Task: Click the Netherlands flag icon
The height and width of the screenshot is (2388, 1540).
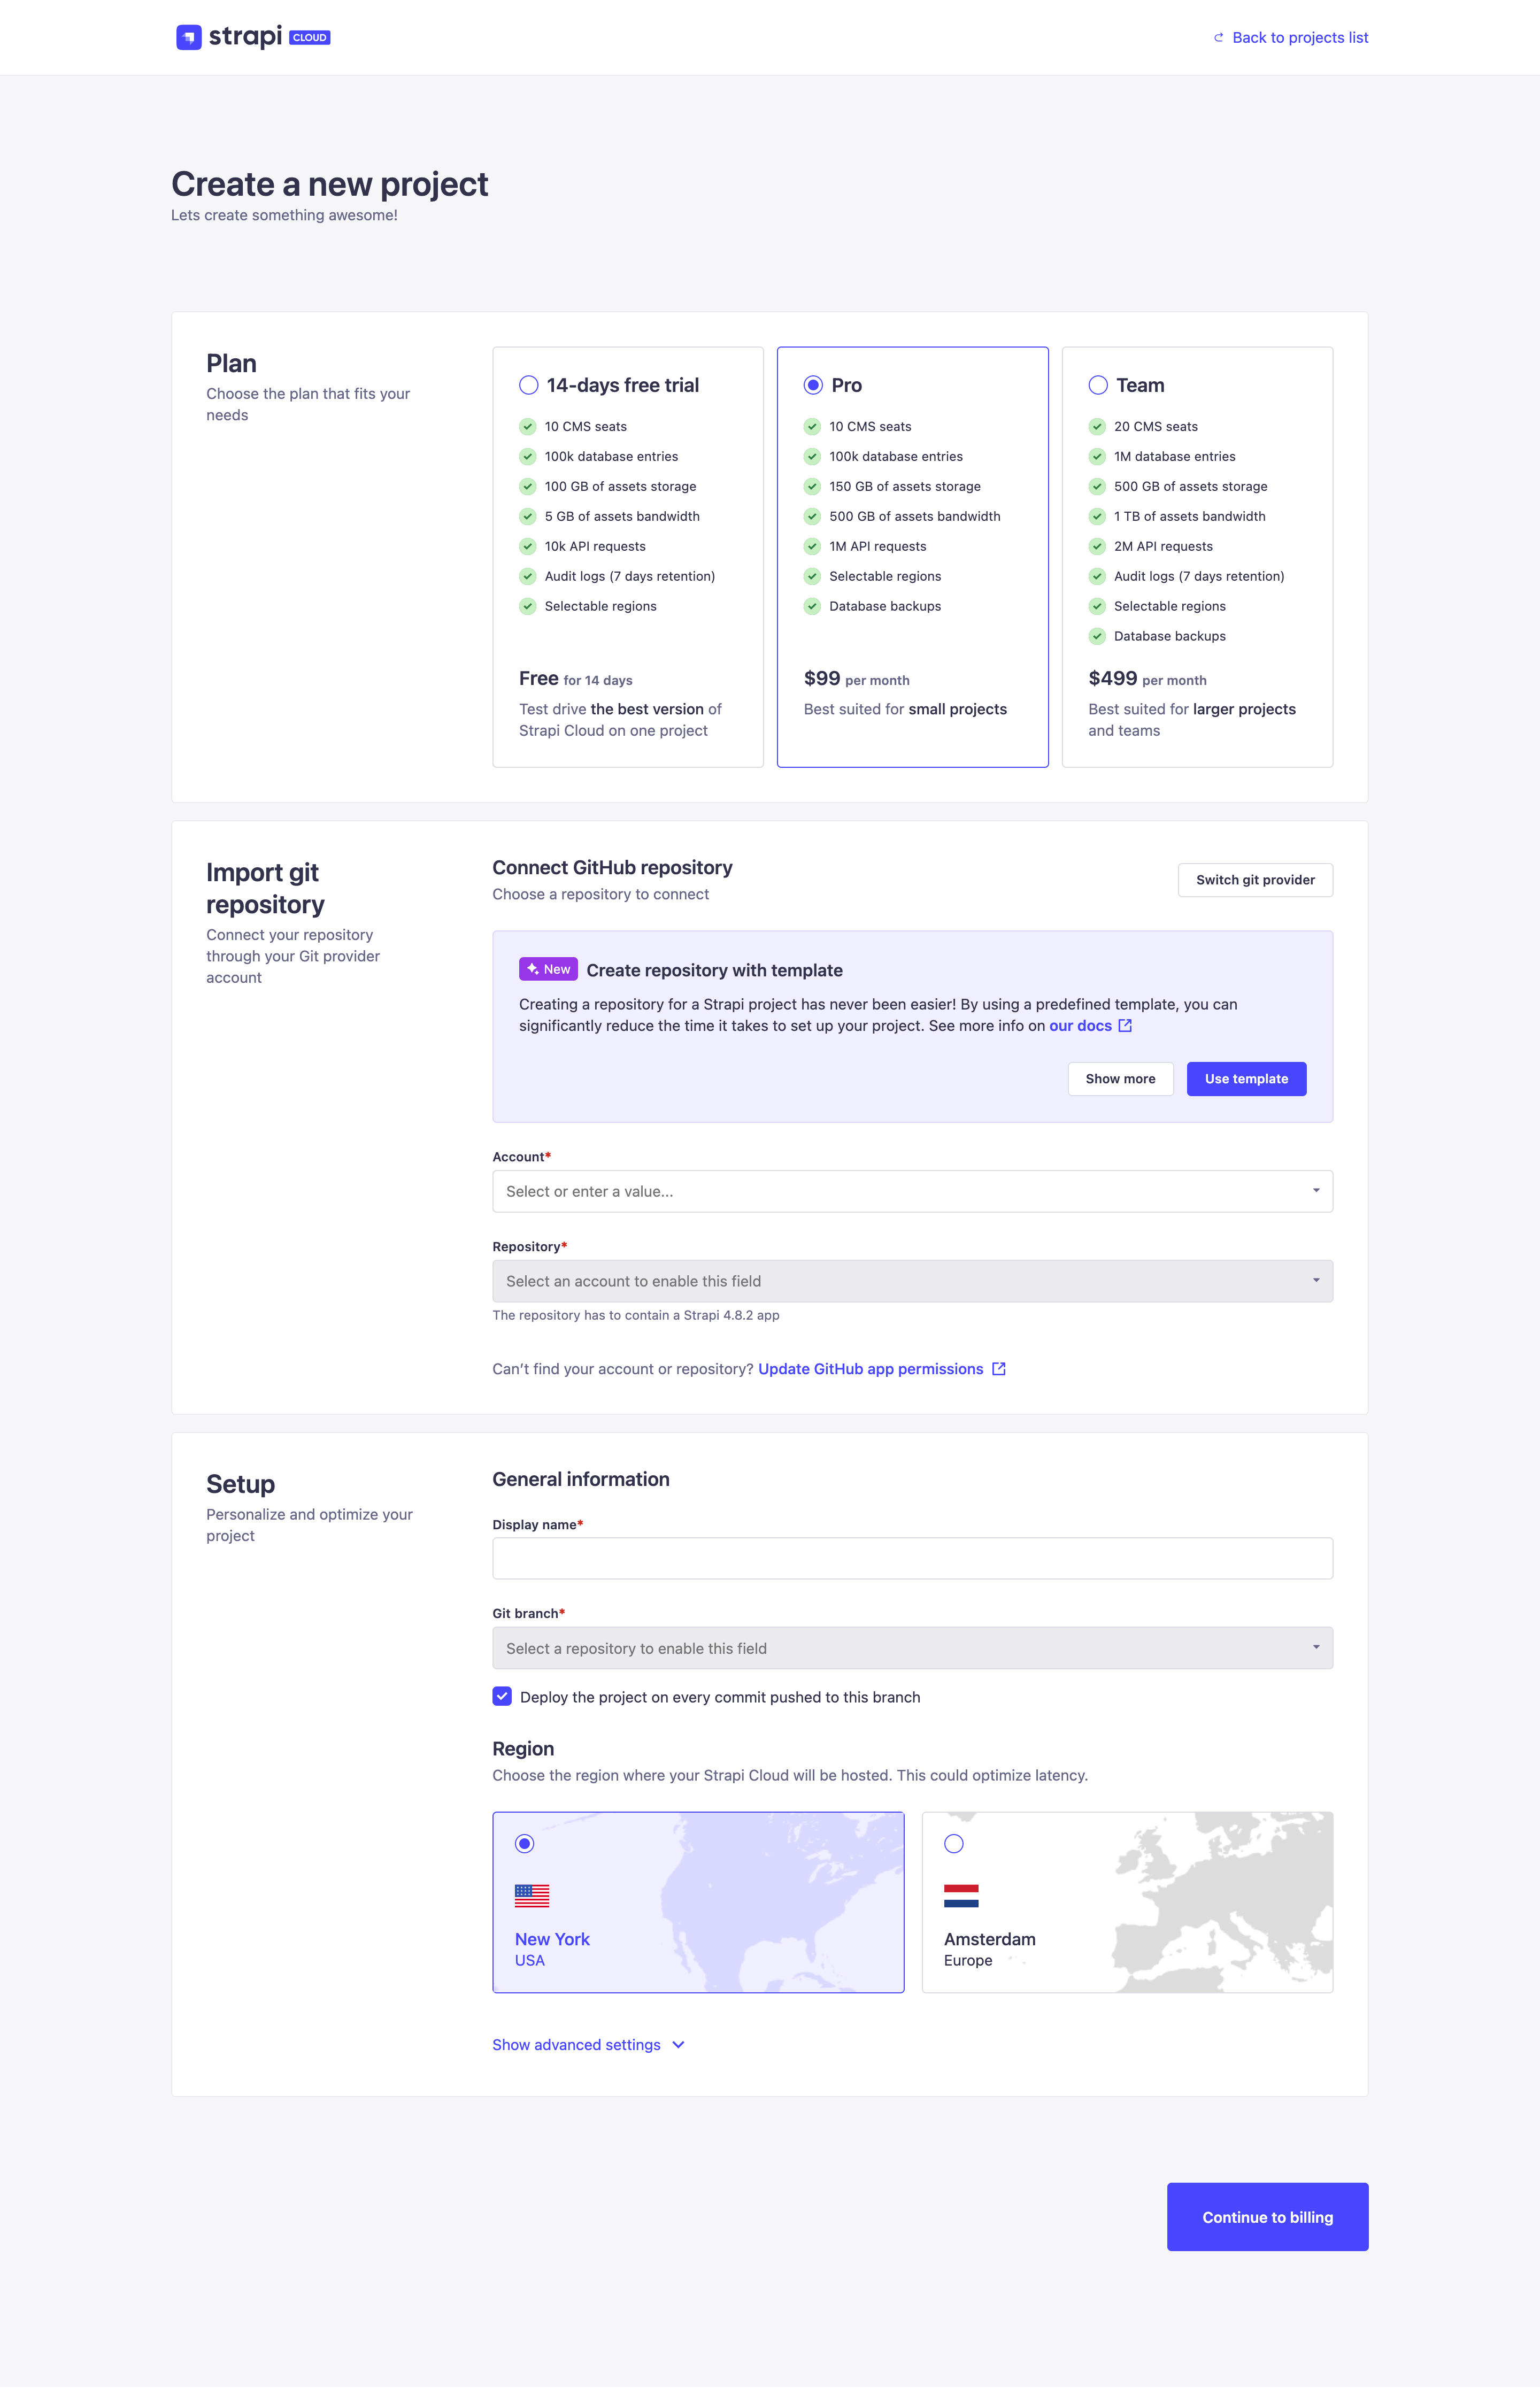Action: pos(960,1895)
